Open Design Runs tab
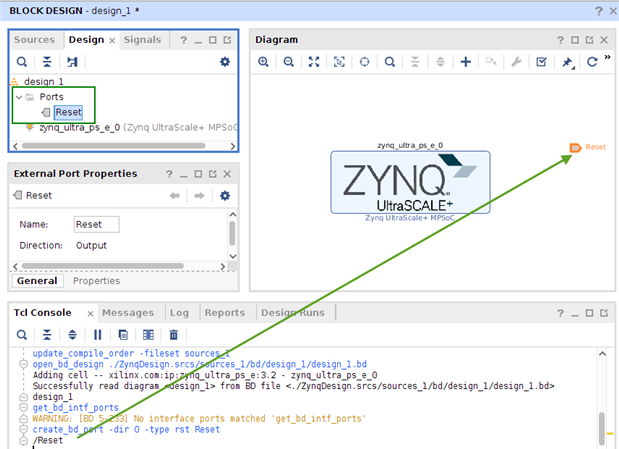Viewport: 619px width, 449px height. coord(293,313)
